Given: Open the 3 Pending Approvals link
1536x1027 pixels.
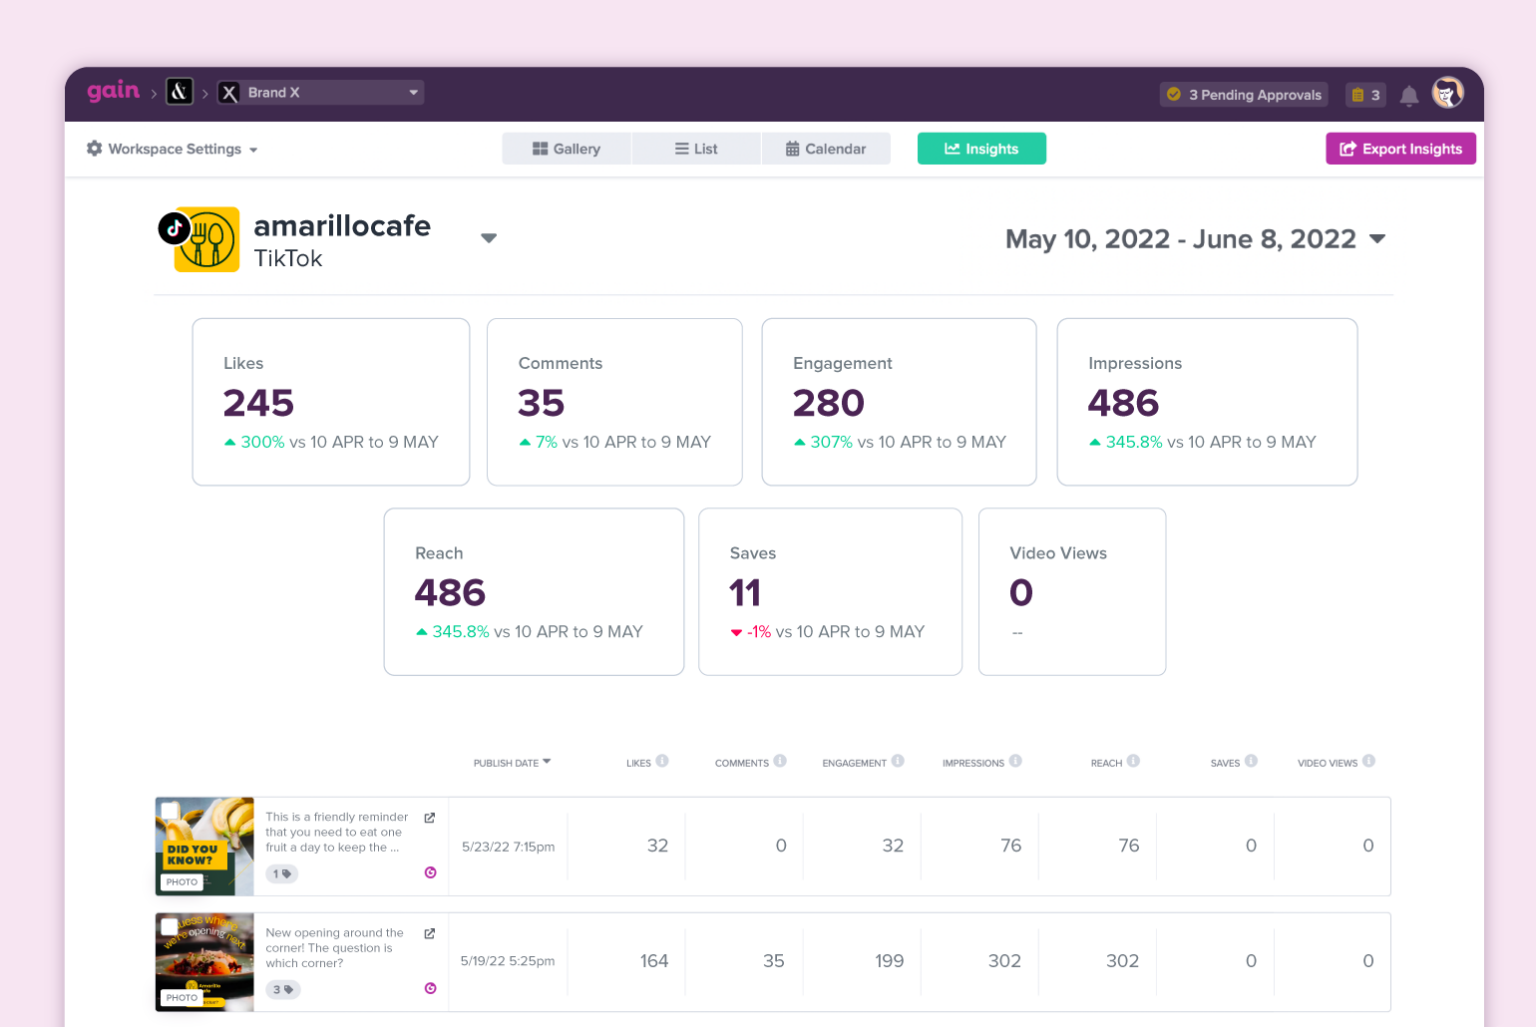Looking at the screenshot, I should pos(1243,94).
